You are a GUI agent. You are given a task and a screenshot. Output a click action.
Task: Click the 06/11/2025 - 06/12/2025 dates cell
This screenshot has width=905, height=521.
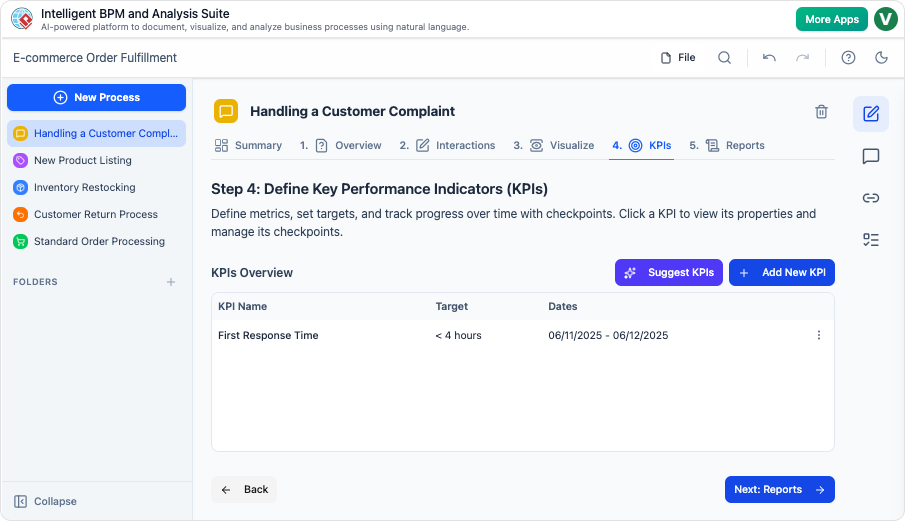pos(608,335)
